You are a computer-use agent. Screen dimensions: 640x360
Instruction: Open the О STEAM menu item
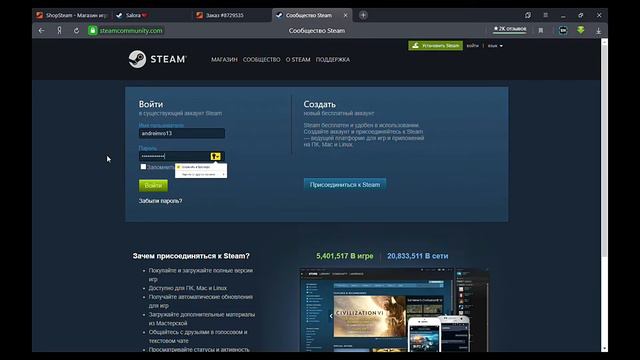click(x=298, y=60)
